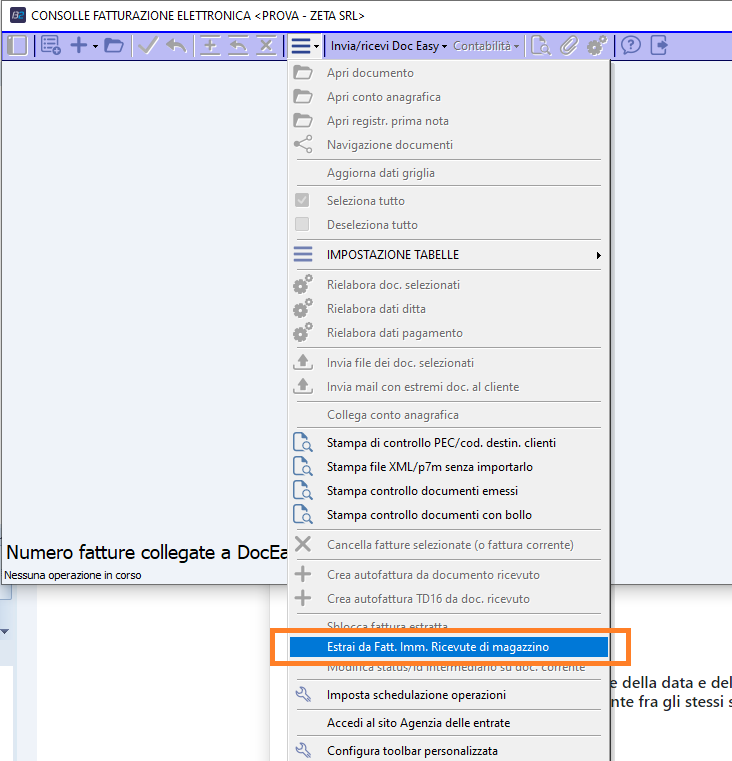Open Invia/ricevi Doc Easy dropdown
This screenshot has height=761, width=732.
(388, 46)
